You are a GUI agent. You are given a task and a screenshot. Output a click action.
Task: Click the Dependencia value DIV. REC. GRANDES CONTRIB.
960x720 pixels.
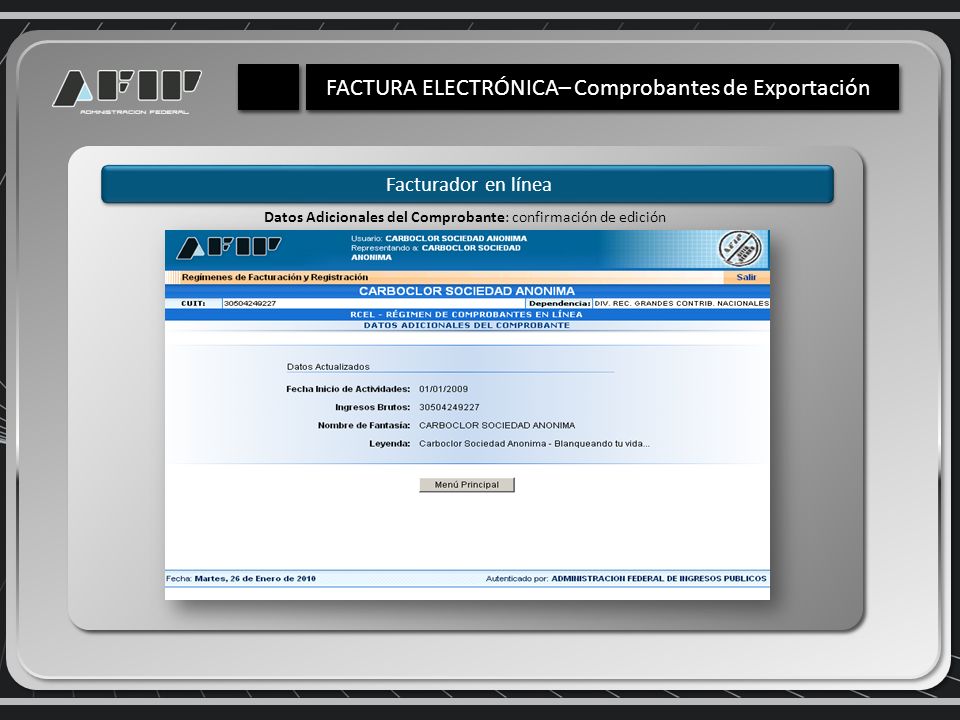(x=681, y=303)
